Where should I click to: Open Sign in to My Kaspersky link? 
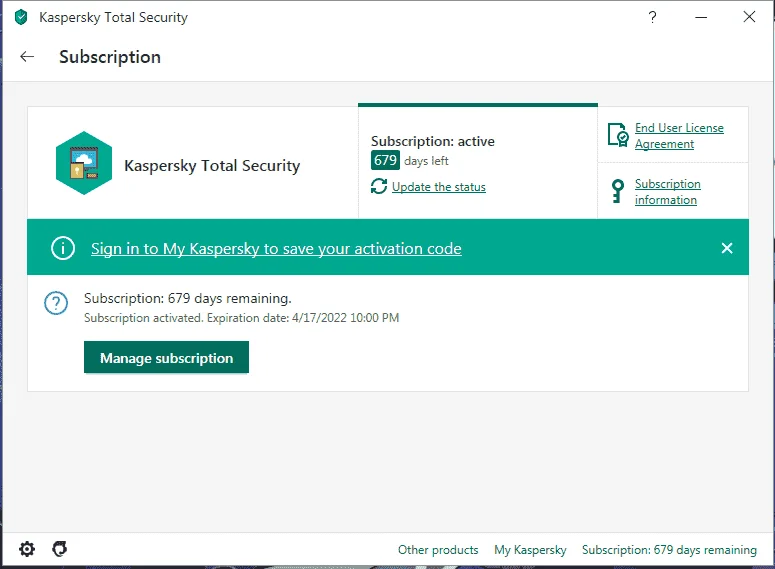(x=276, y=249)
